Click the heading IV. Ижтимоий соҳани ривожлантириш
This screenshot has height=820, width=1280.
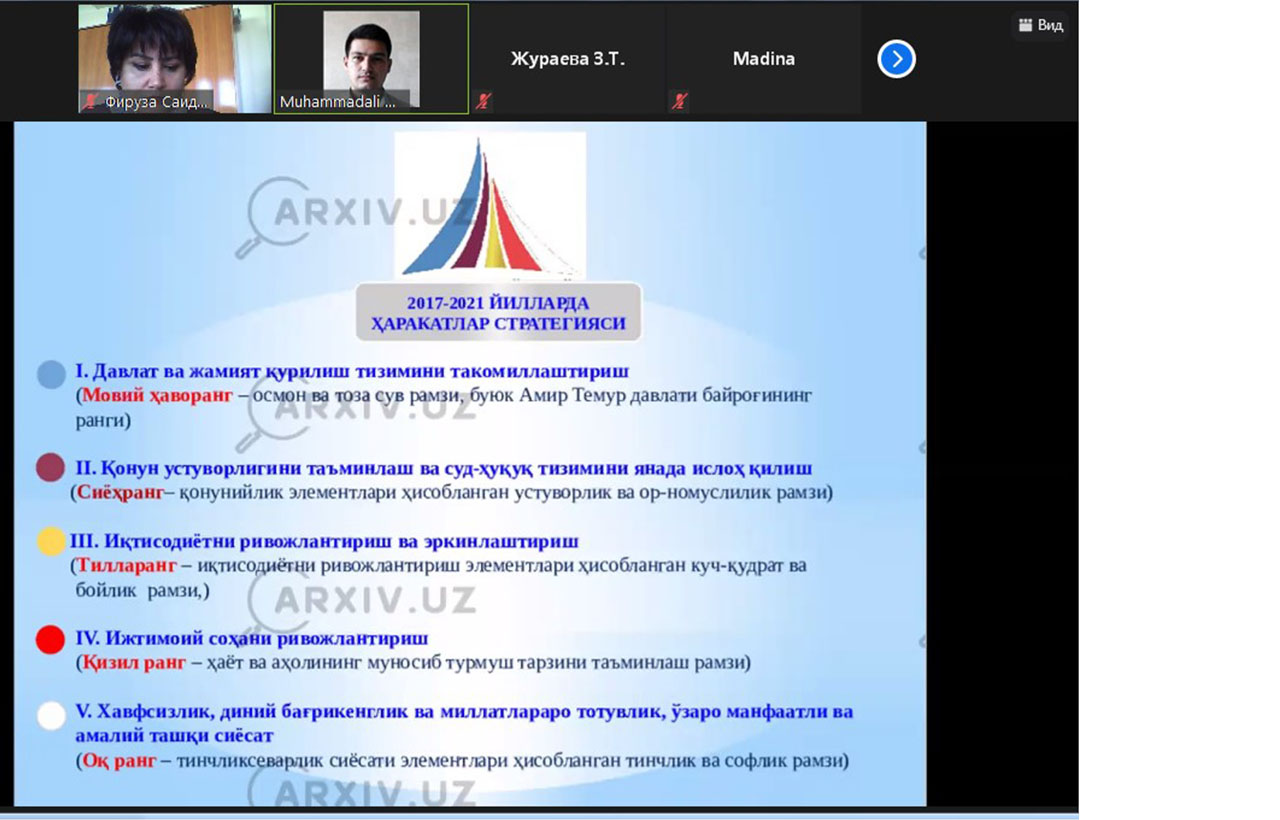pos(252,638)
